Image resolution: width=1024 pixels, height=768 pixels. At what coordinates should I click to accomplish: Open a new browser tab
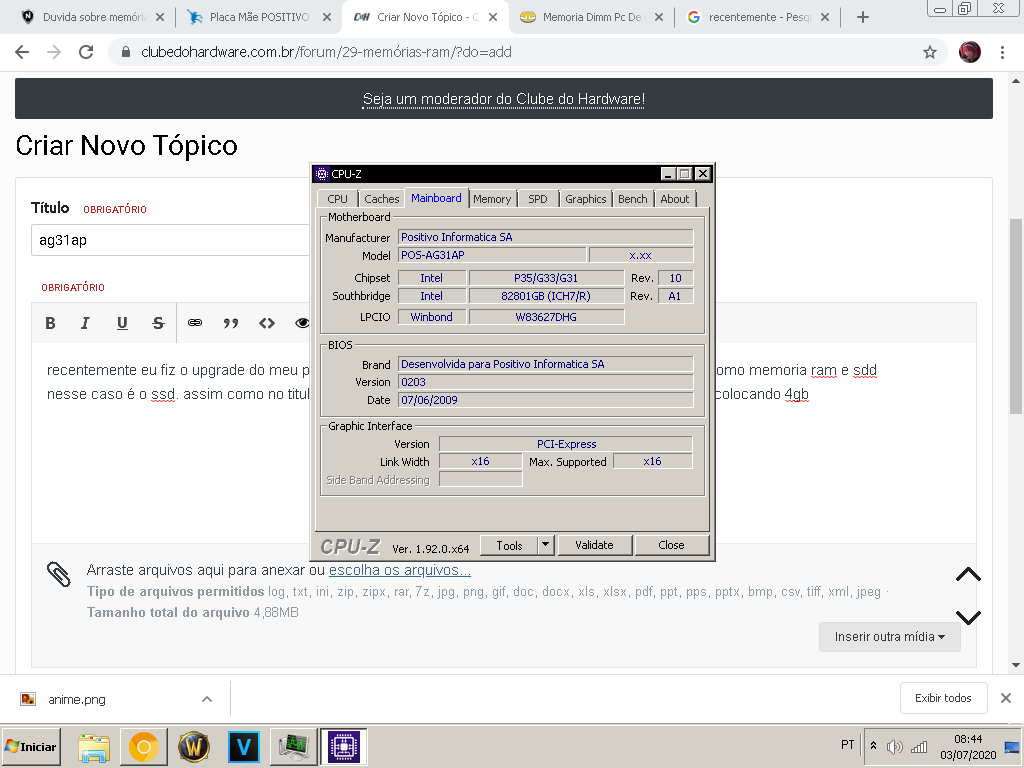coord(863,17)
